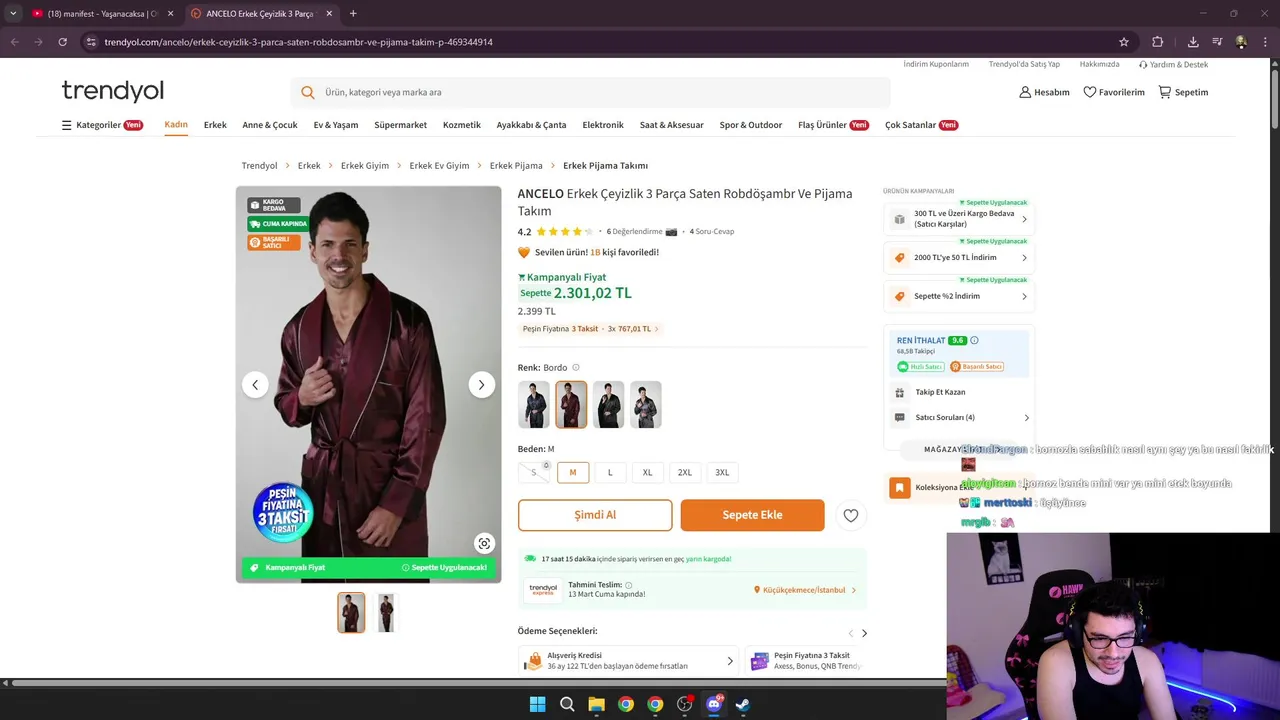Expand Sepette %2 İndirim campaign

959,296
